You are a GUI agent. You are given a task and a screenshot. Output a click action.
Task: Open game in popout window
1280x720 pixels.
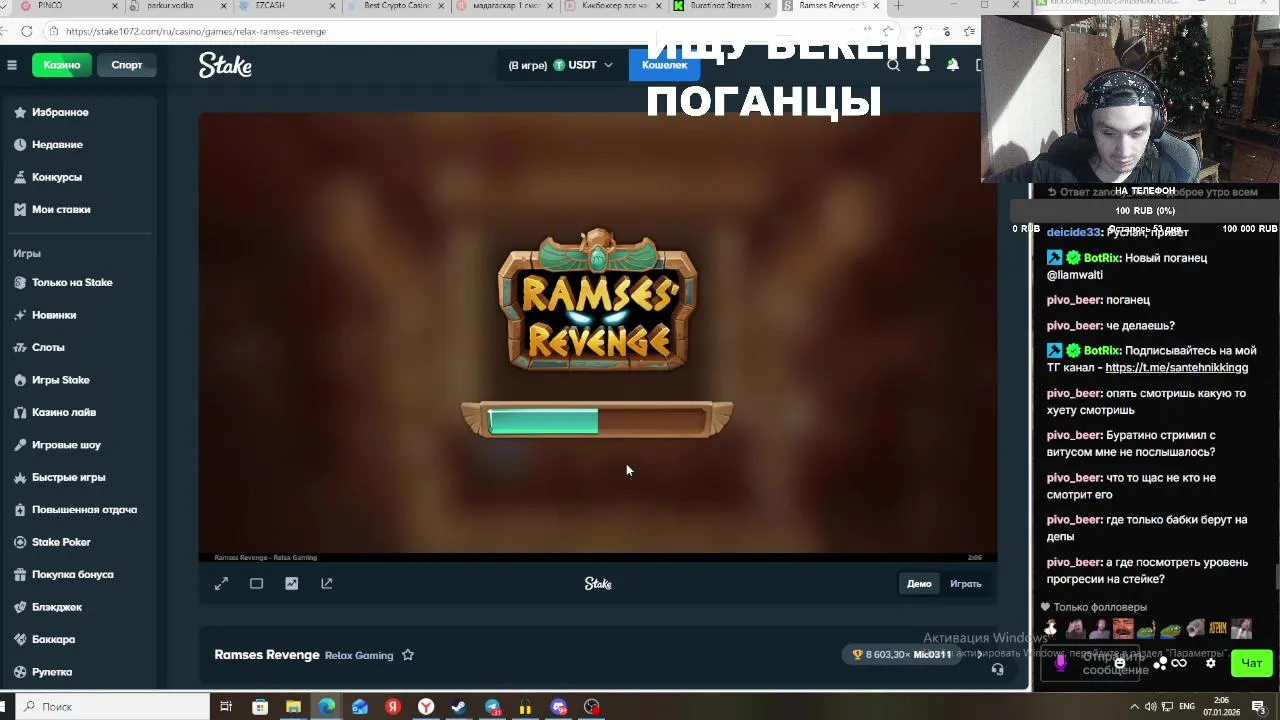click(326, 584)
